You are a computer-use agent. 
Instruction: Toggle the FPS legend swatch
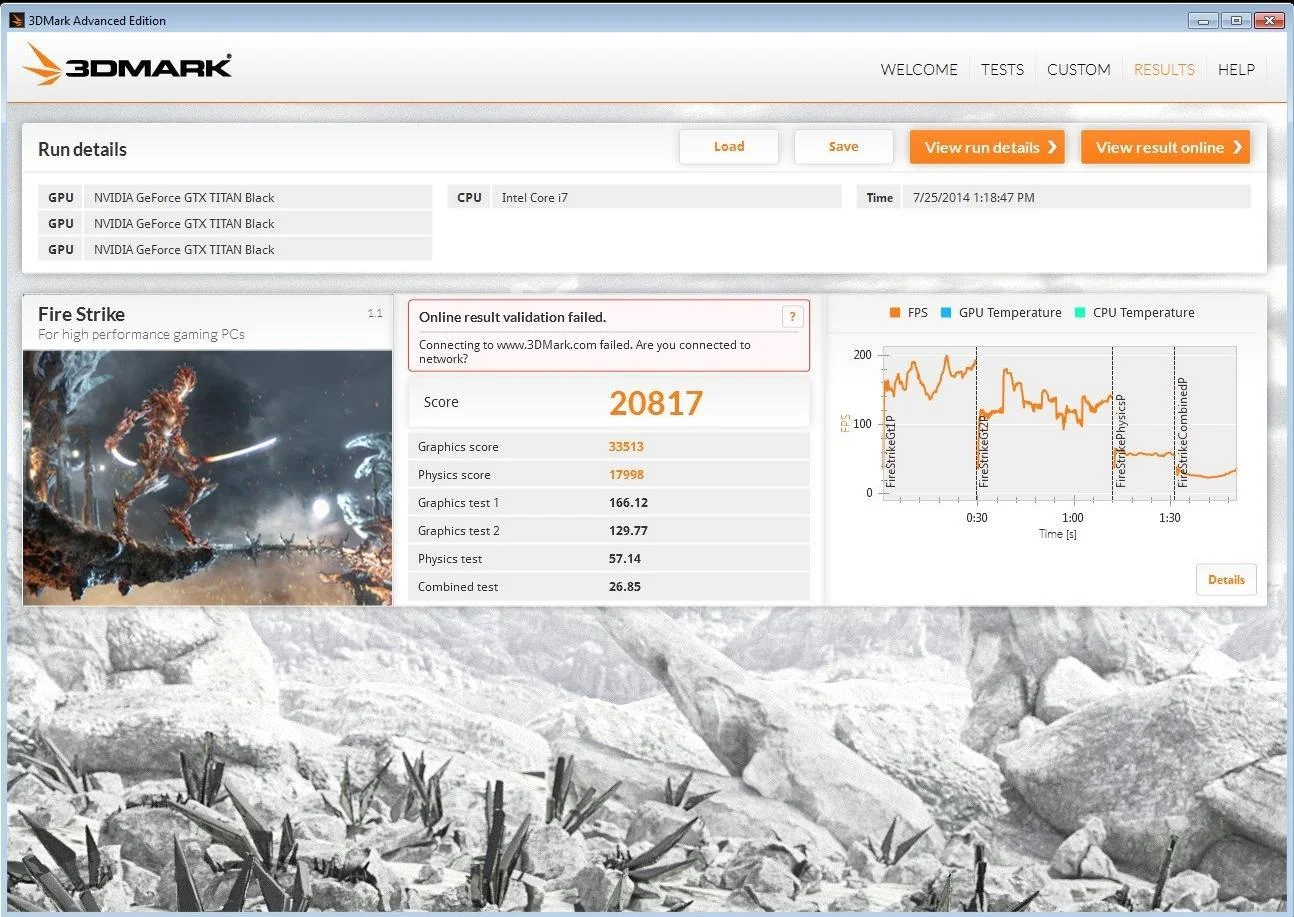(x=895, y=313)
